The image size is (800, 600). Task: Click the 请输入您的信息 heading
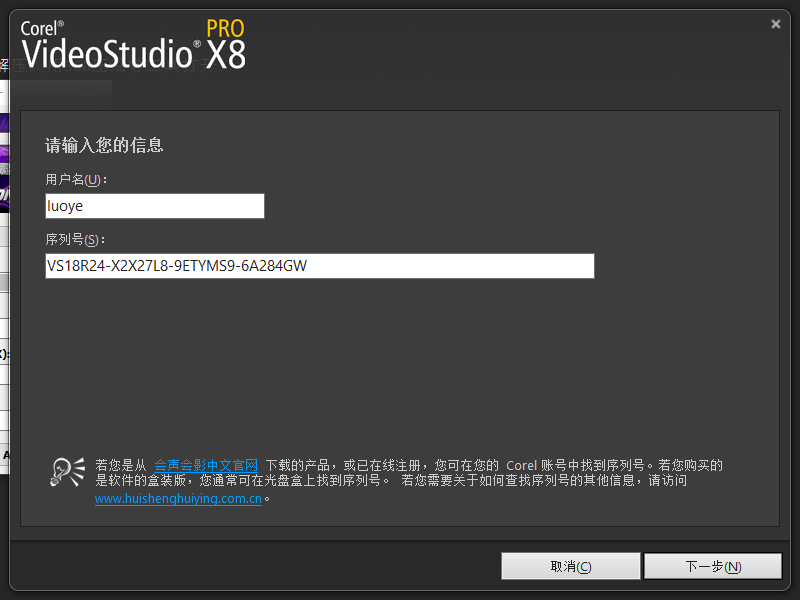coord(104,145)
